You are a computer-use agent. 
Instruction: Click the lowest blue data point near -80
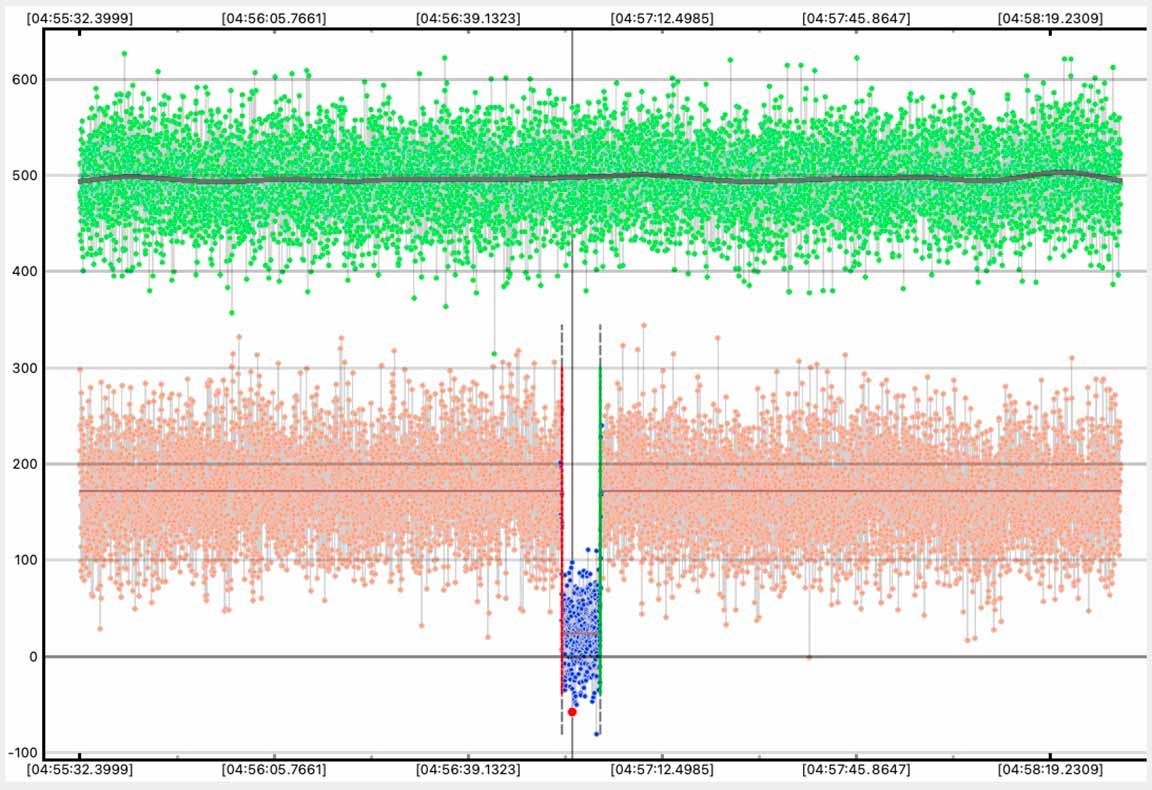pos(596,734)
